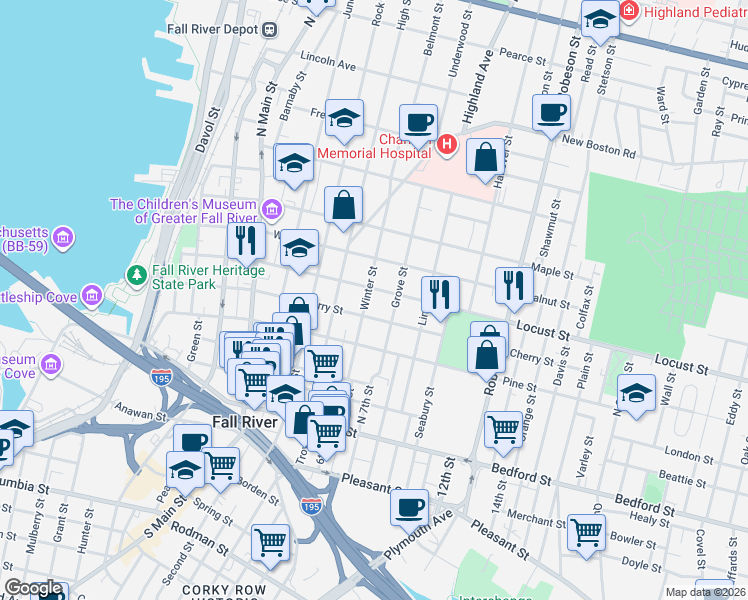Open the shopping bag marker beside the hospital

point(486,160)
